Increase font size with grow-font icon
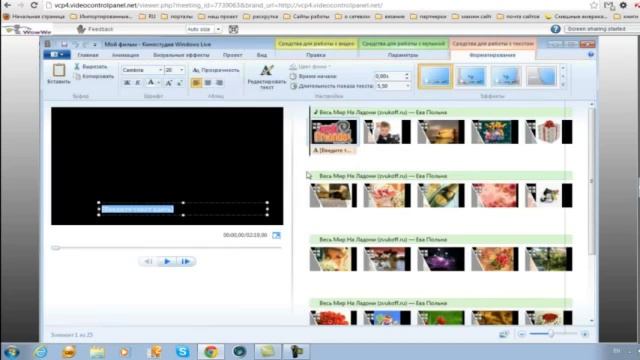This screenshot has height=360, width=640. [169, 83]
